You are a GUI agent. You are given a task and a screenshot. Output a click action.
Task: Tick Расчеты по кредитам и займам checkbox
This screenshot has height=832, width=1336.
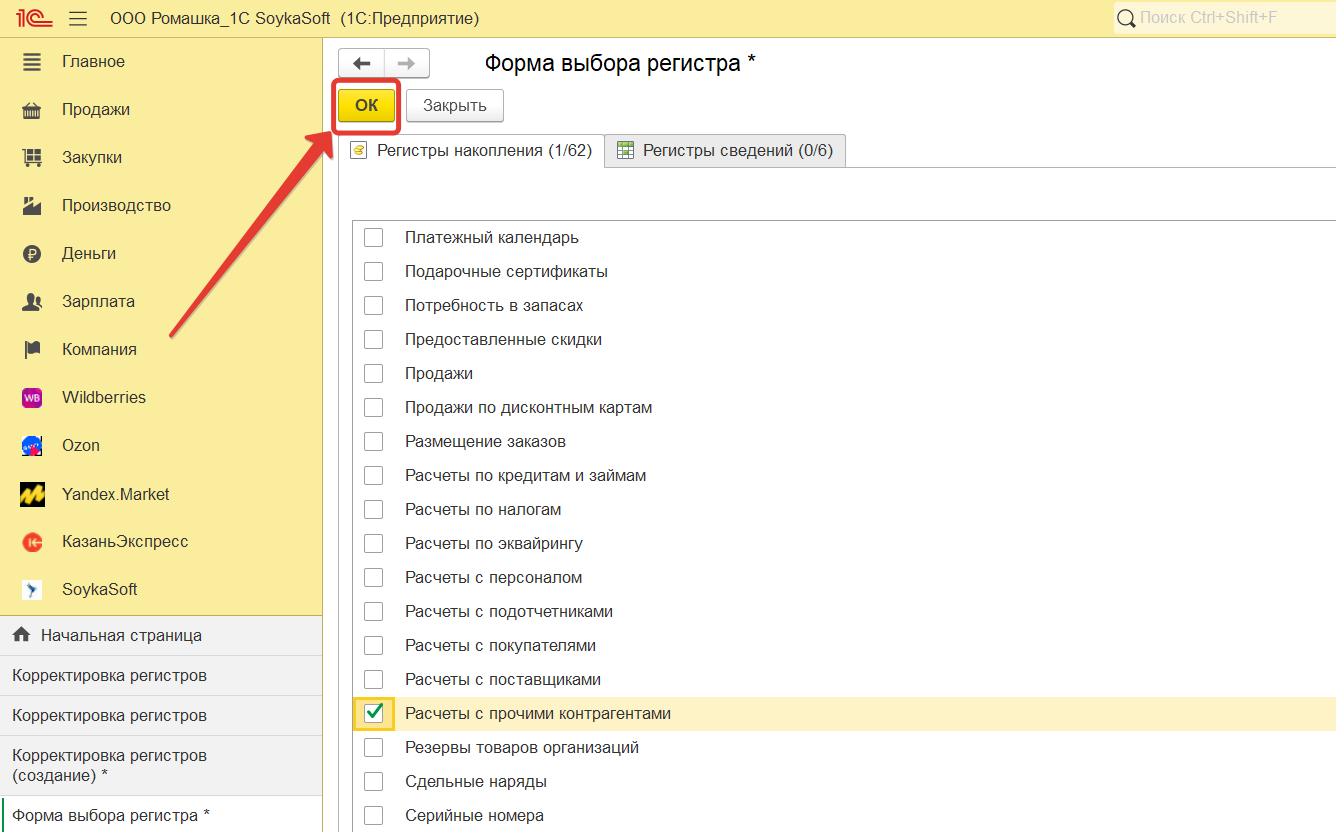pyautogui.click(x=373, y=476)
